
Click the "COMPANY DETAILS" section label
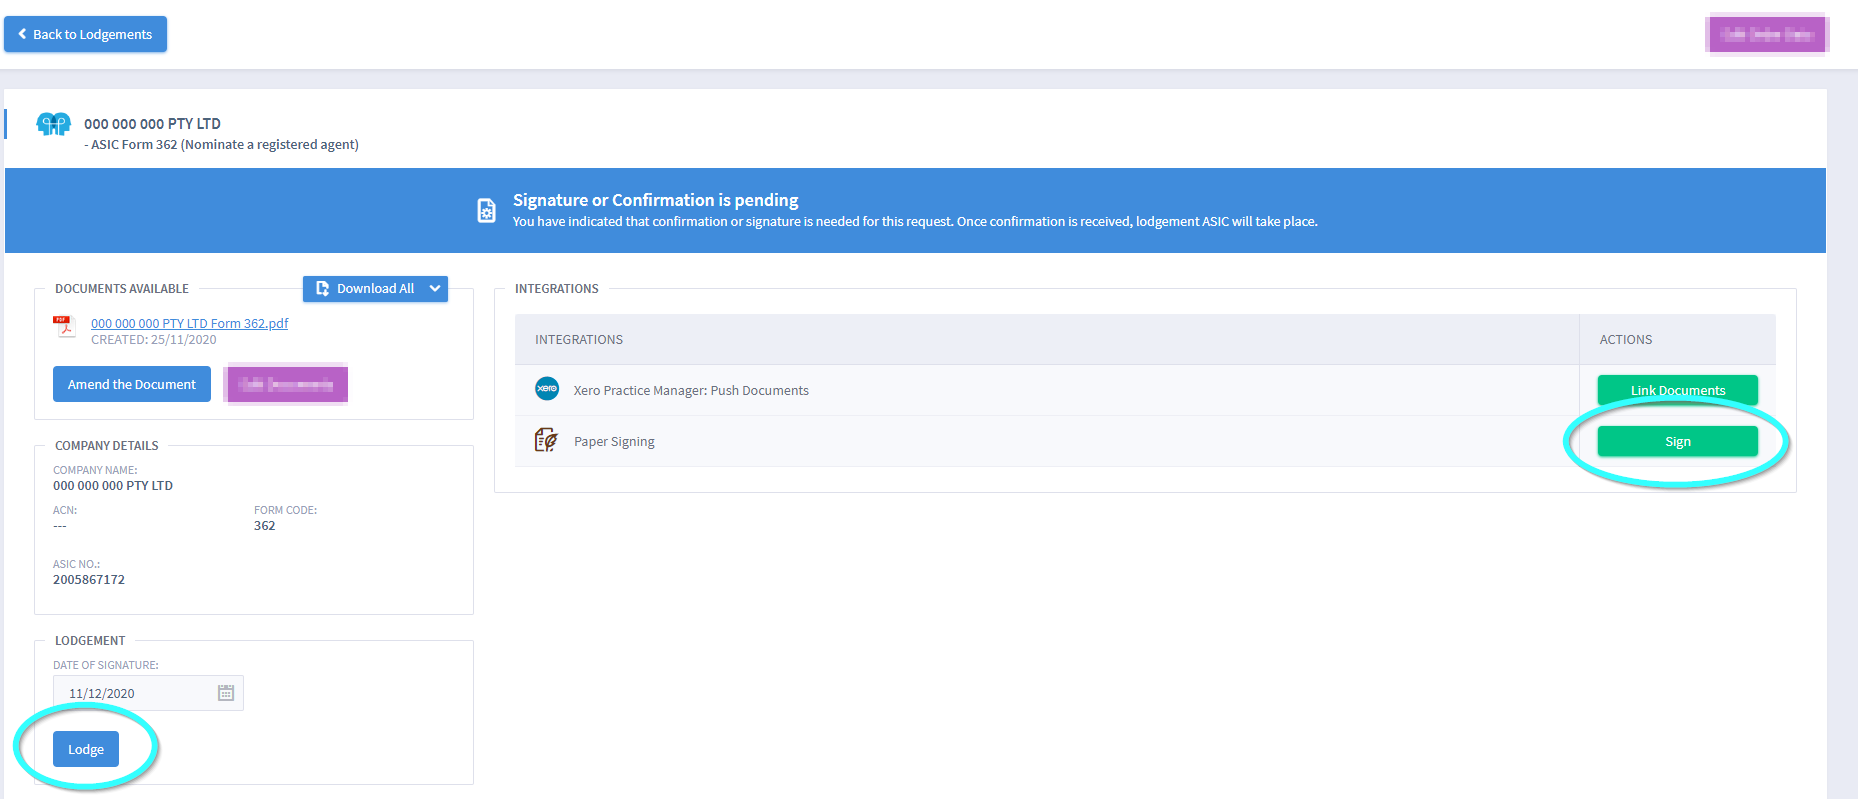107,446
